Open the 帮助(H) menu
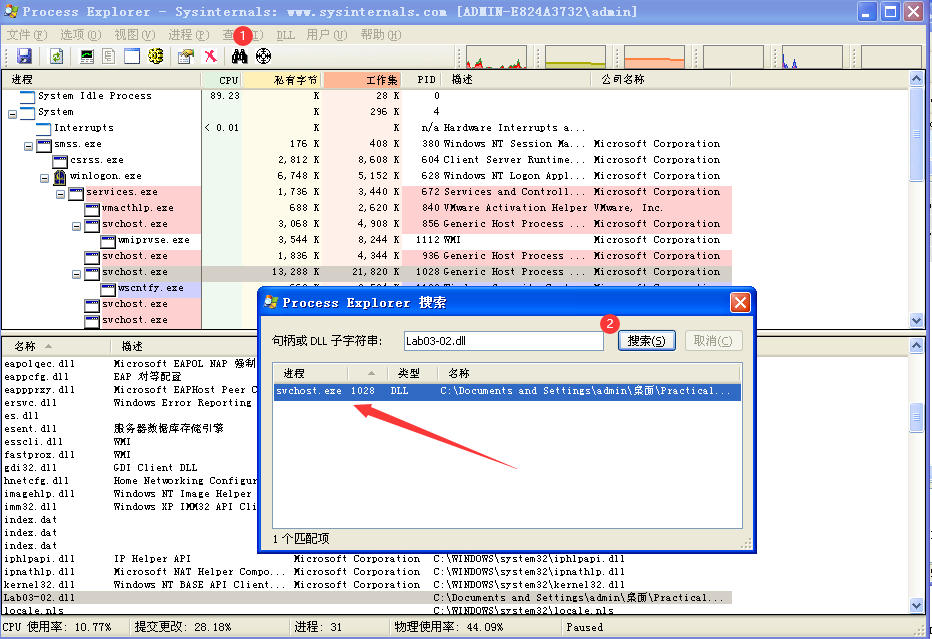The width and height of the screenshot is (932, 639). (381, 35)
